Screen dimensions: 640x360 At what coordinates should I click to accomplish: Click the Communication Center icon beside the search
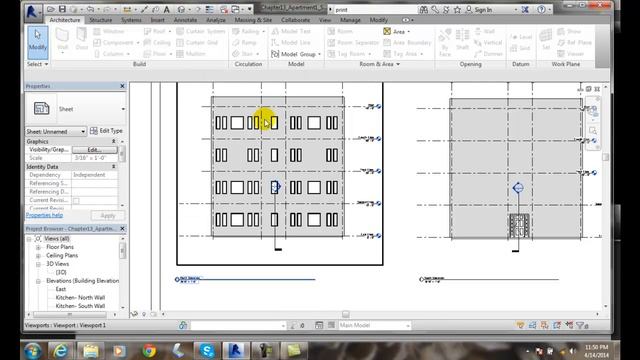pos(446,9)
